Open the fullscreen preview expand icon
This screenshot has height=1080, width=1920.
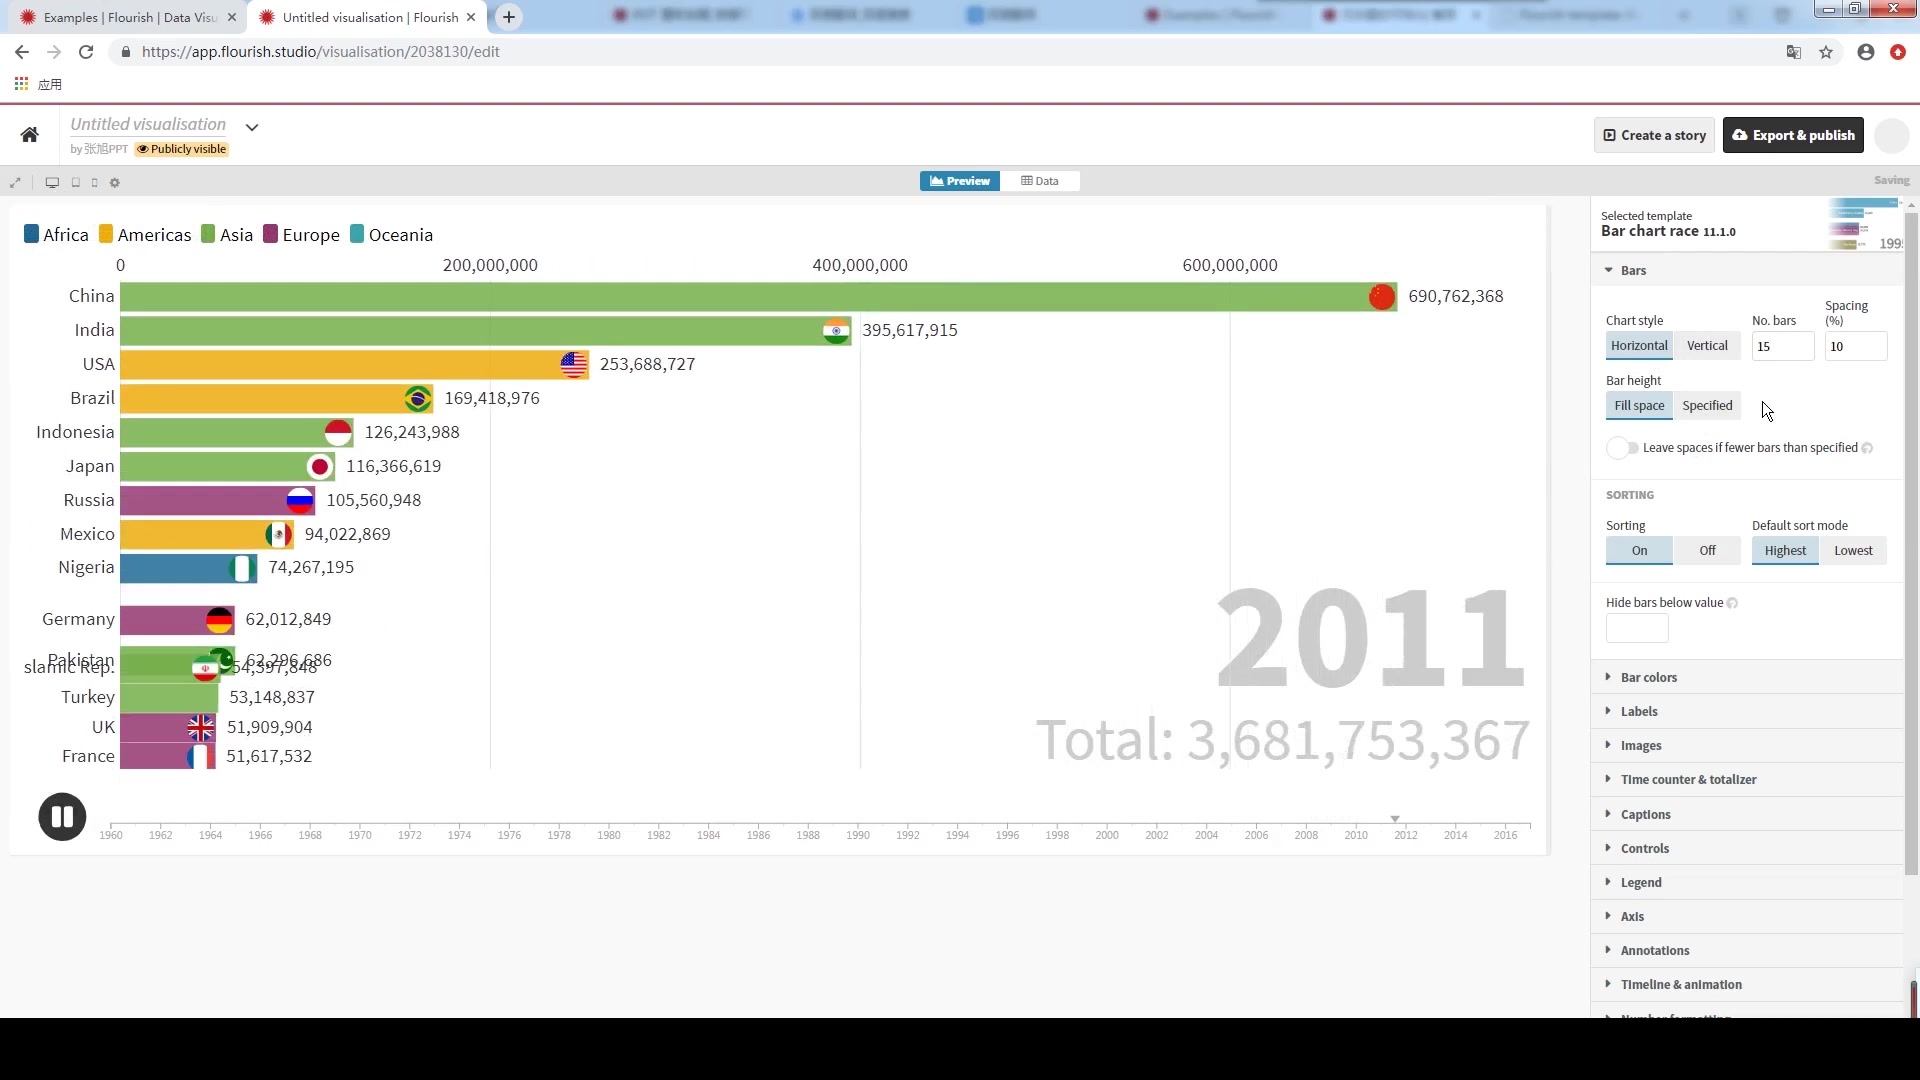15,183
